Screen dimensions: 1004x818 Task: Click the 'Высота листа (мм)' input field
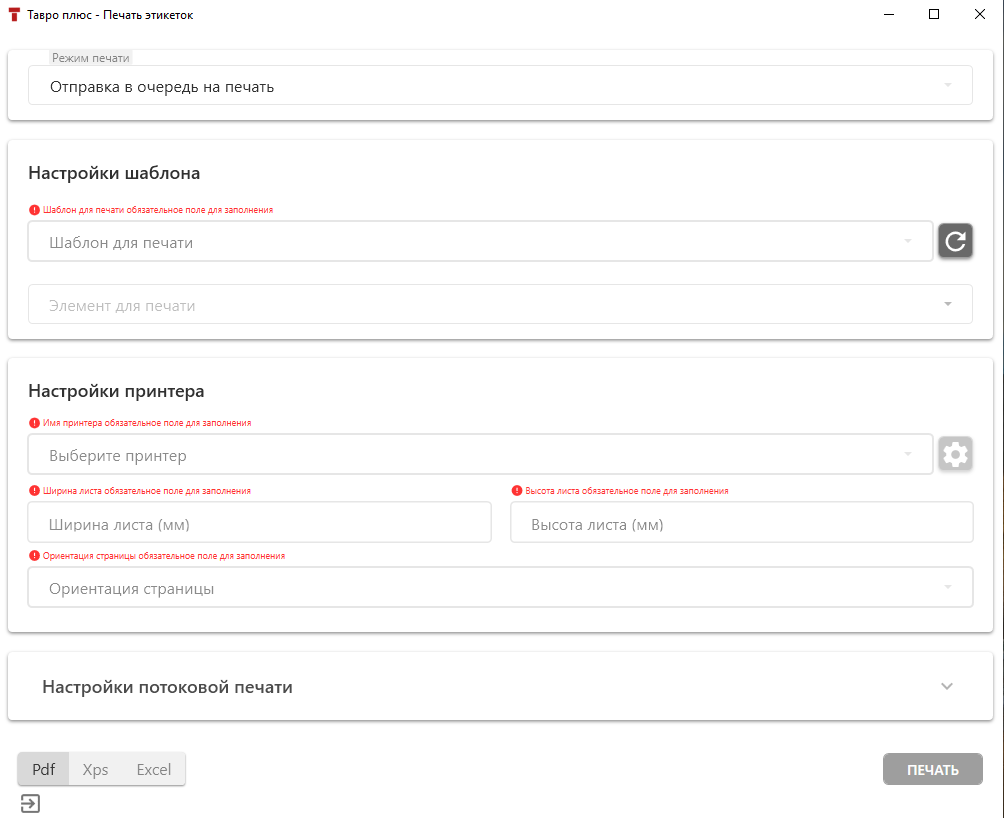741,523
